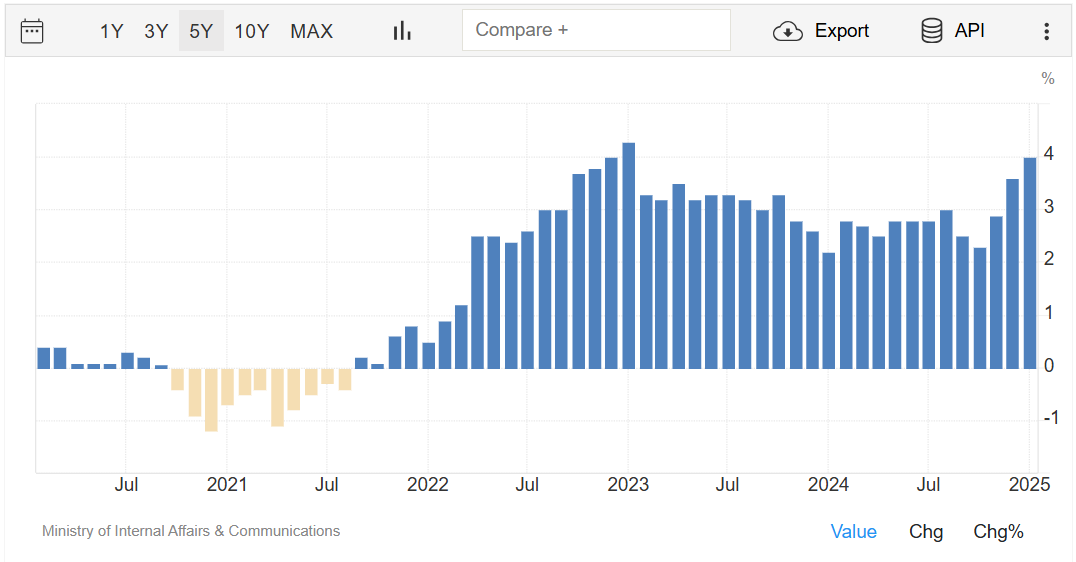Select the 3Y time range

click(x=156, y=31)
